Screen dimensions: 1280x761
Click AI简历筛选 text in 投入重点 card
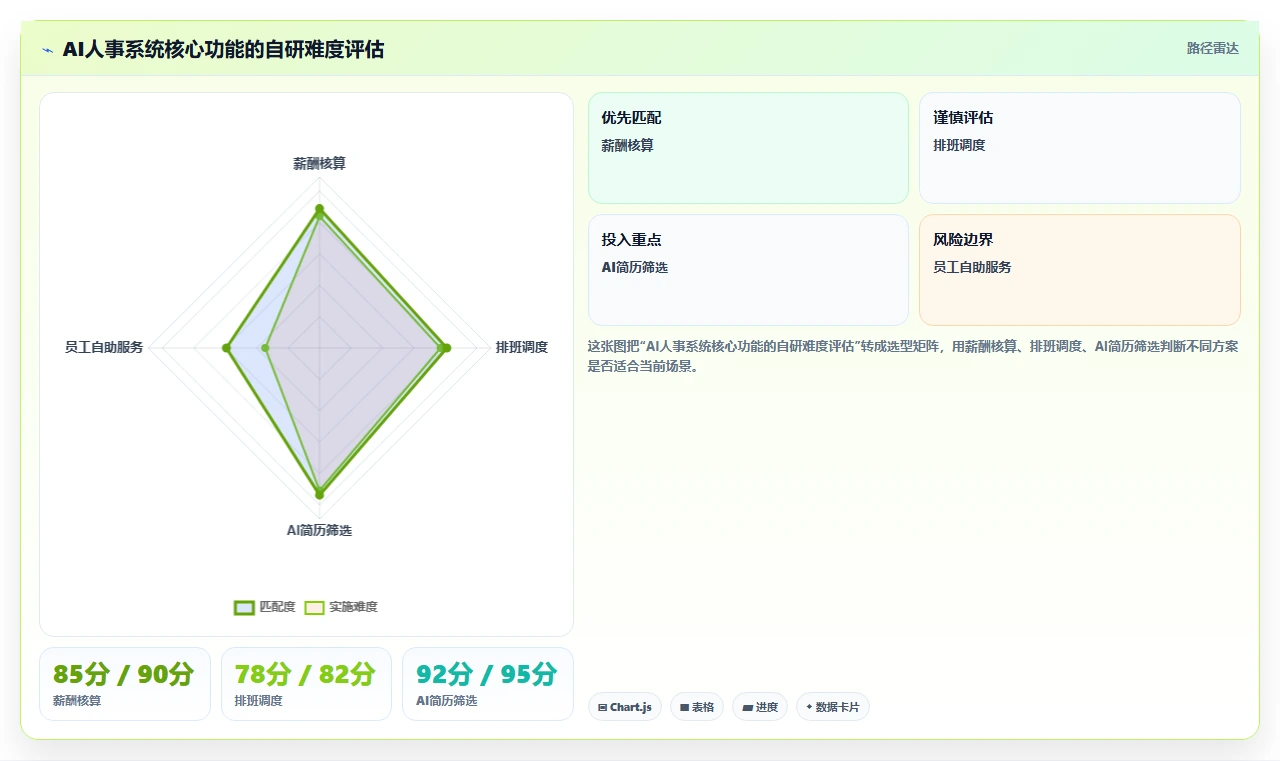[635, 267]
